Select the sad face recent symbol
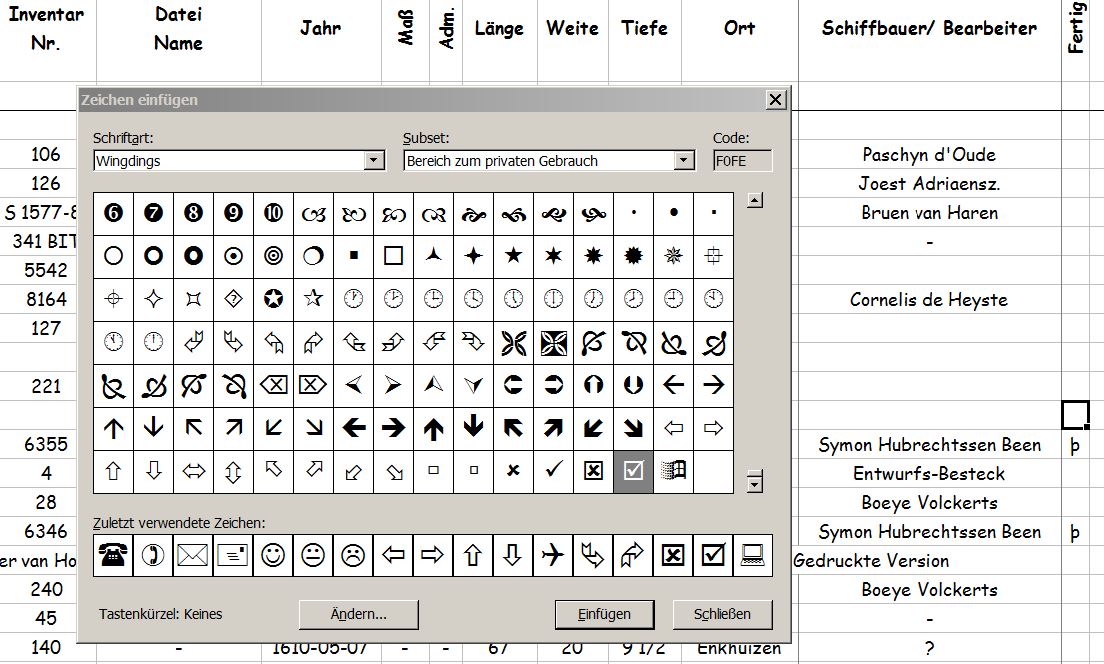This screenshot has width=1104, height=664. [353, 555]
